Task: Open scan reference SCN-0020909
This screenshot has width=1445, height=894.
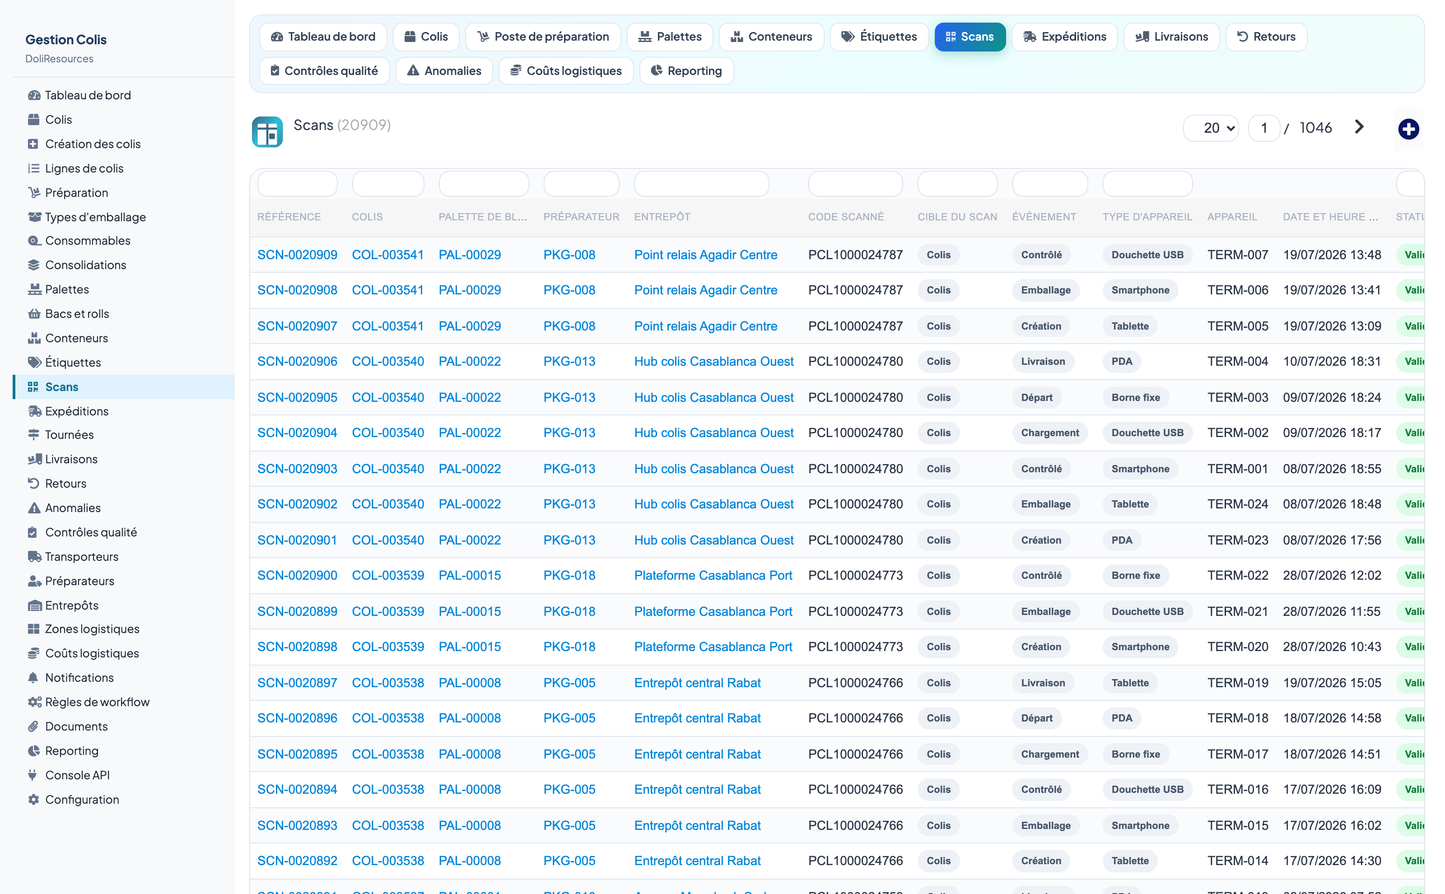Action: click(x=297, y=255)
